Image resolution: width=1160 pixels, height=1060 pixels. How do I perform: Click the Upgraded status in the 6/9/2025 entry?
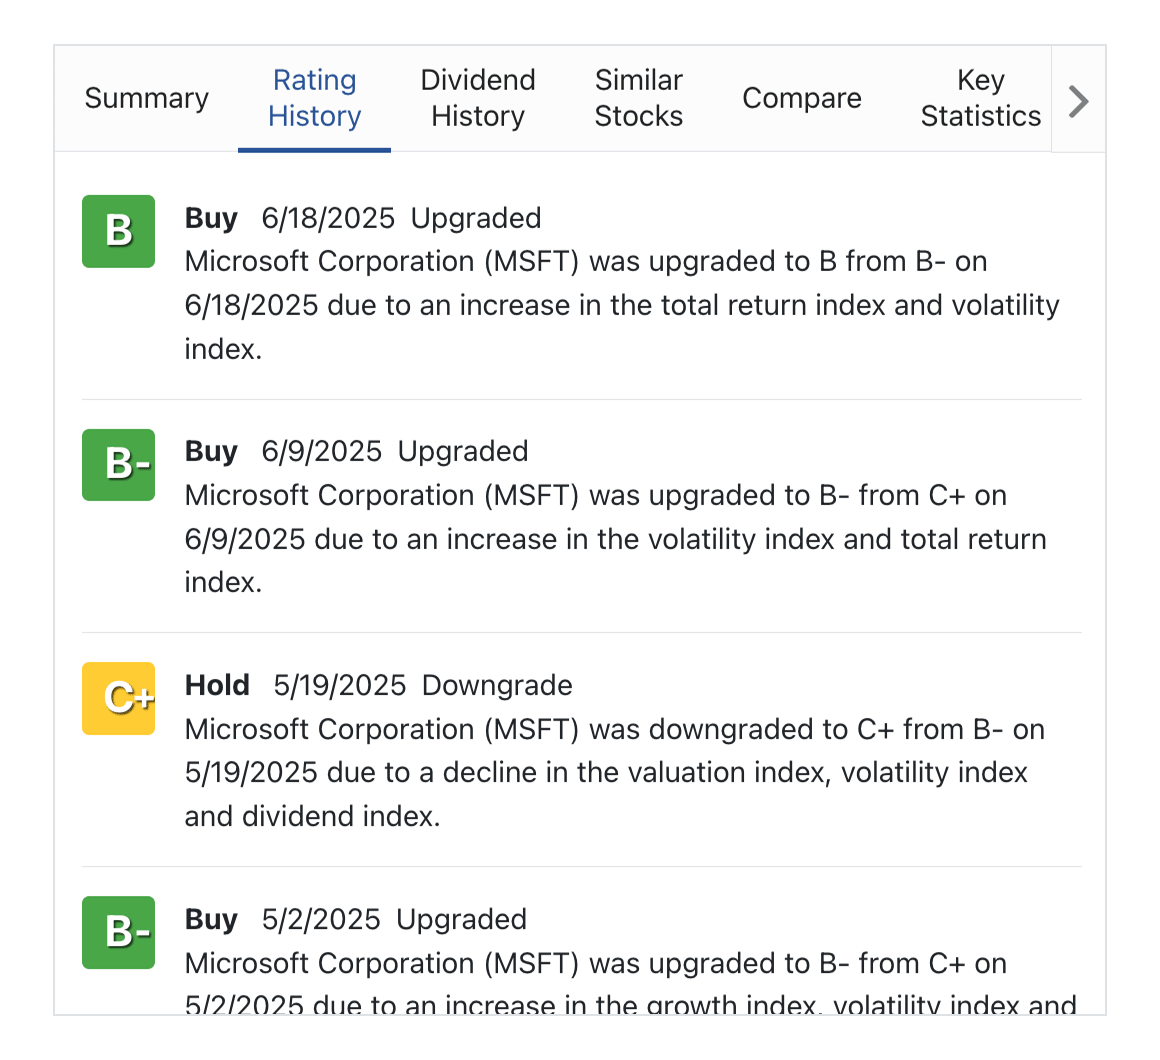(462, 451)
